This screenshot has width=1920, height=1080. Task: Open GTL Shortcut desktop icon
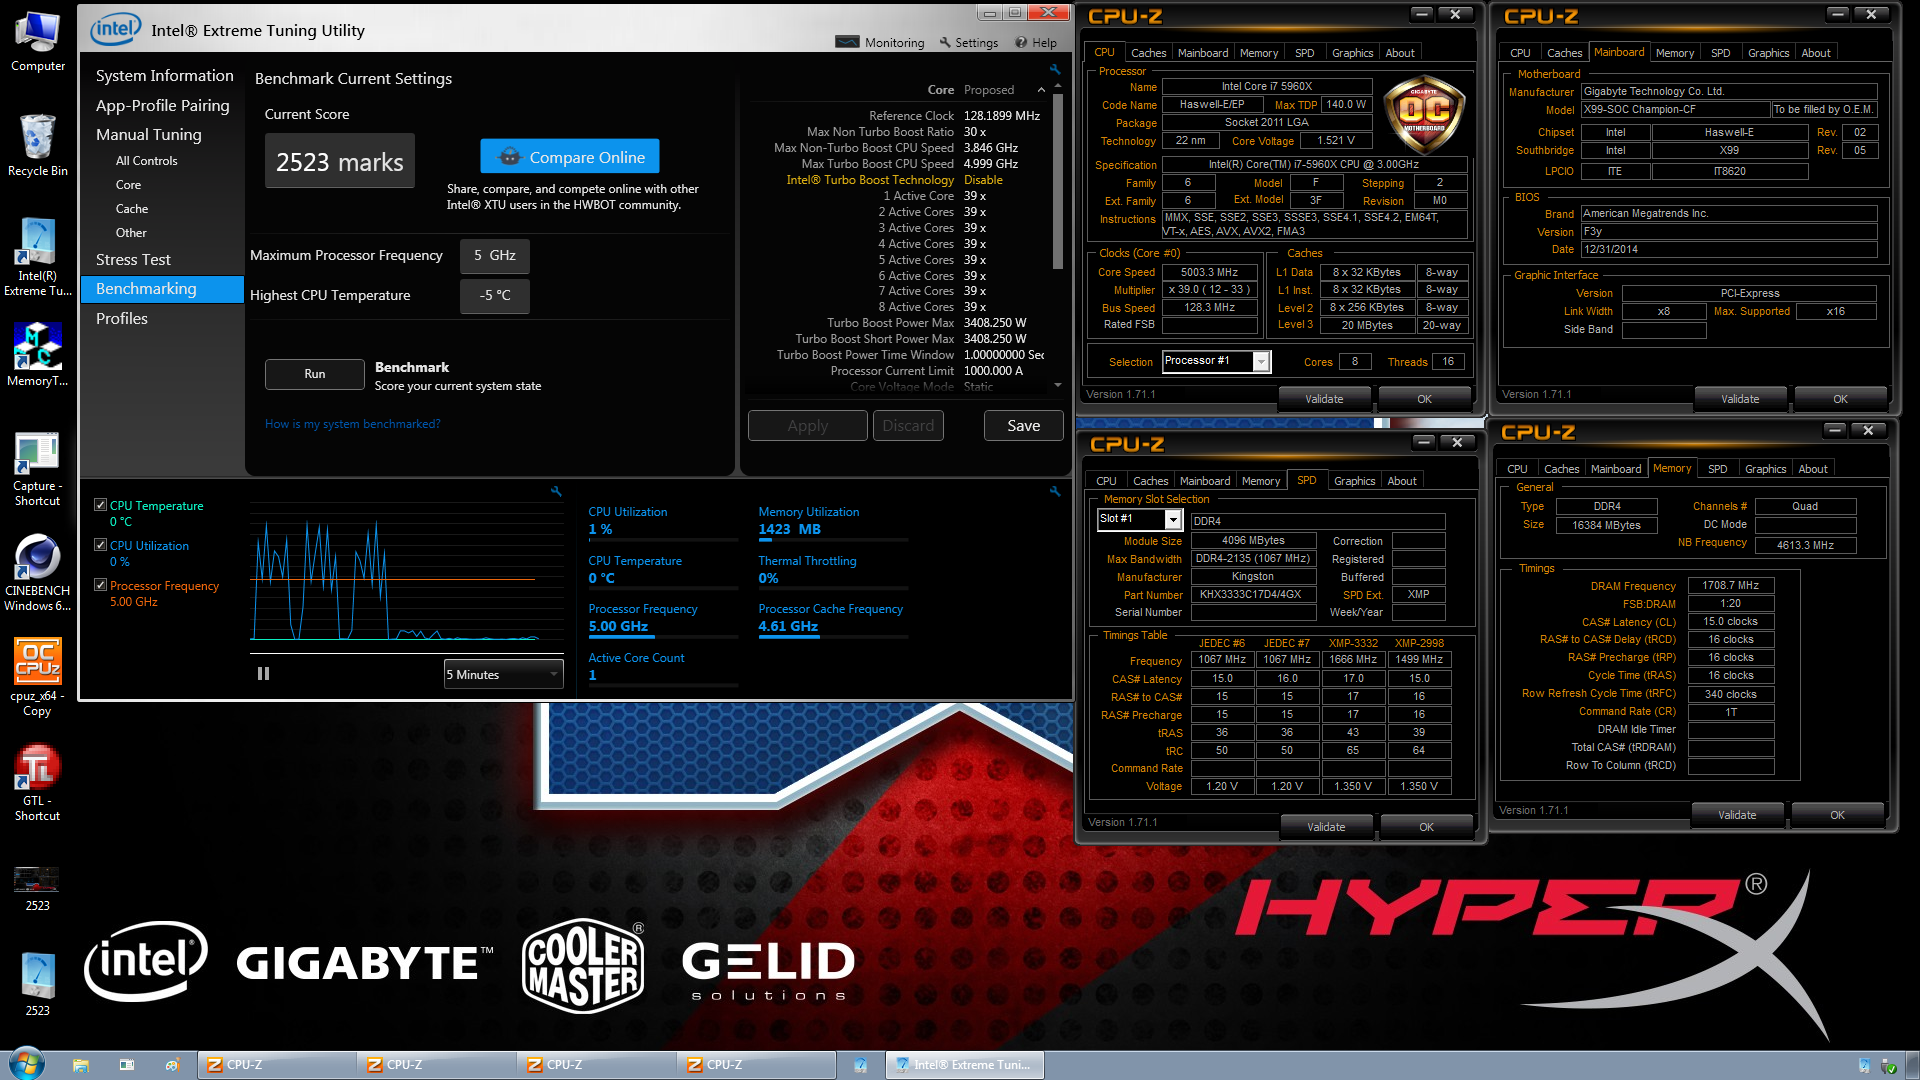click(37, 783)
